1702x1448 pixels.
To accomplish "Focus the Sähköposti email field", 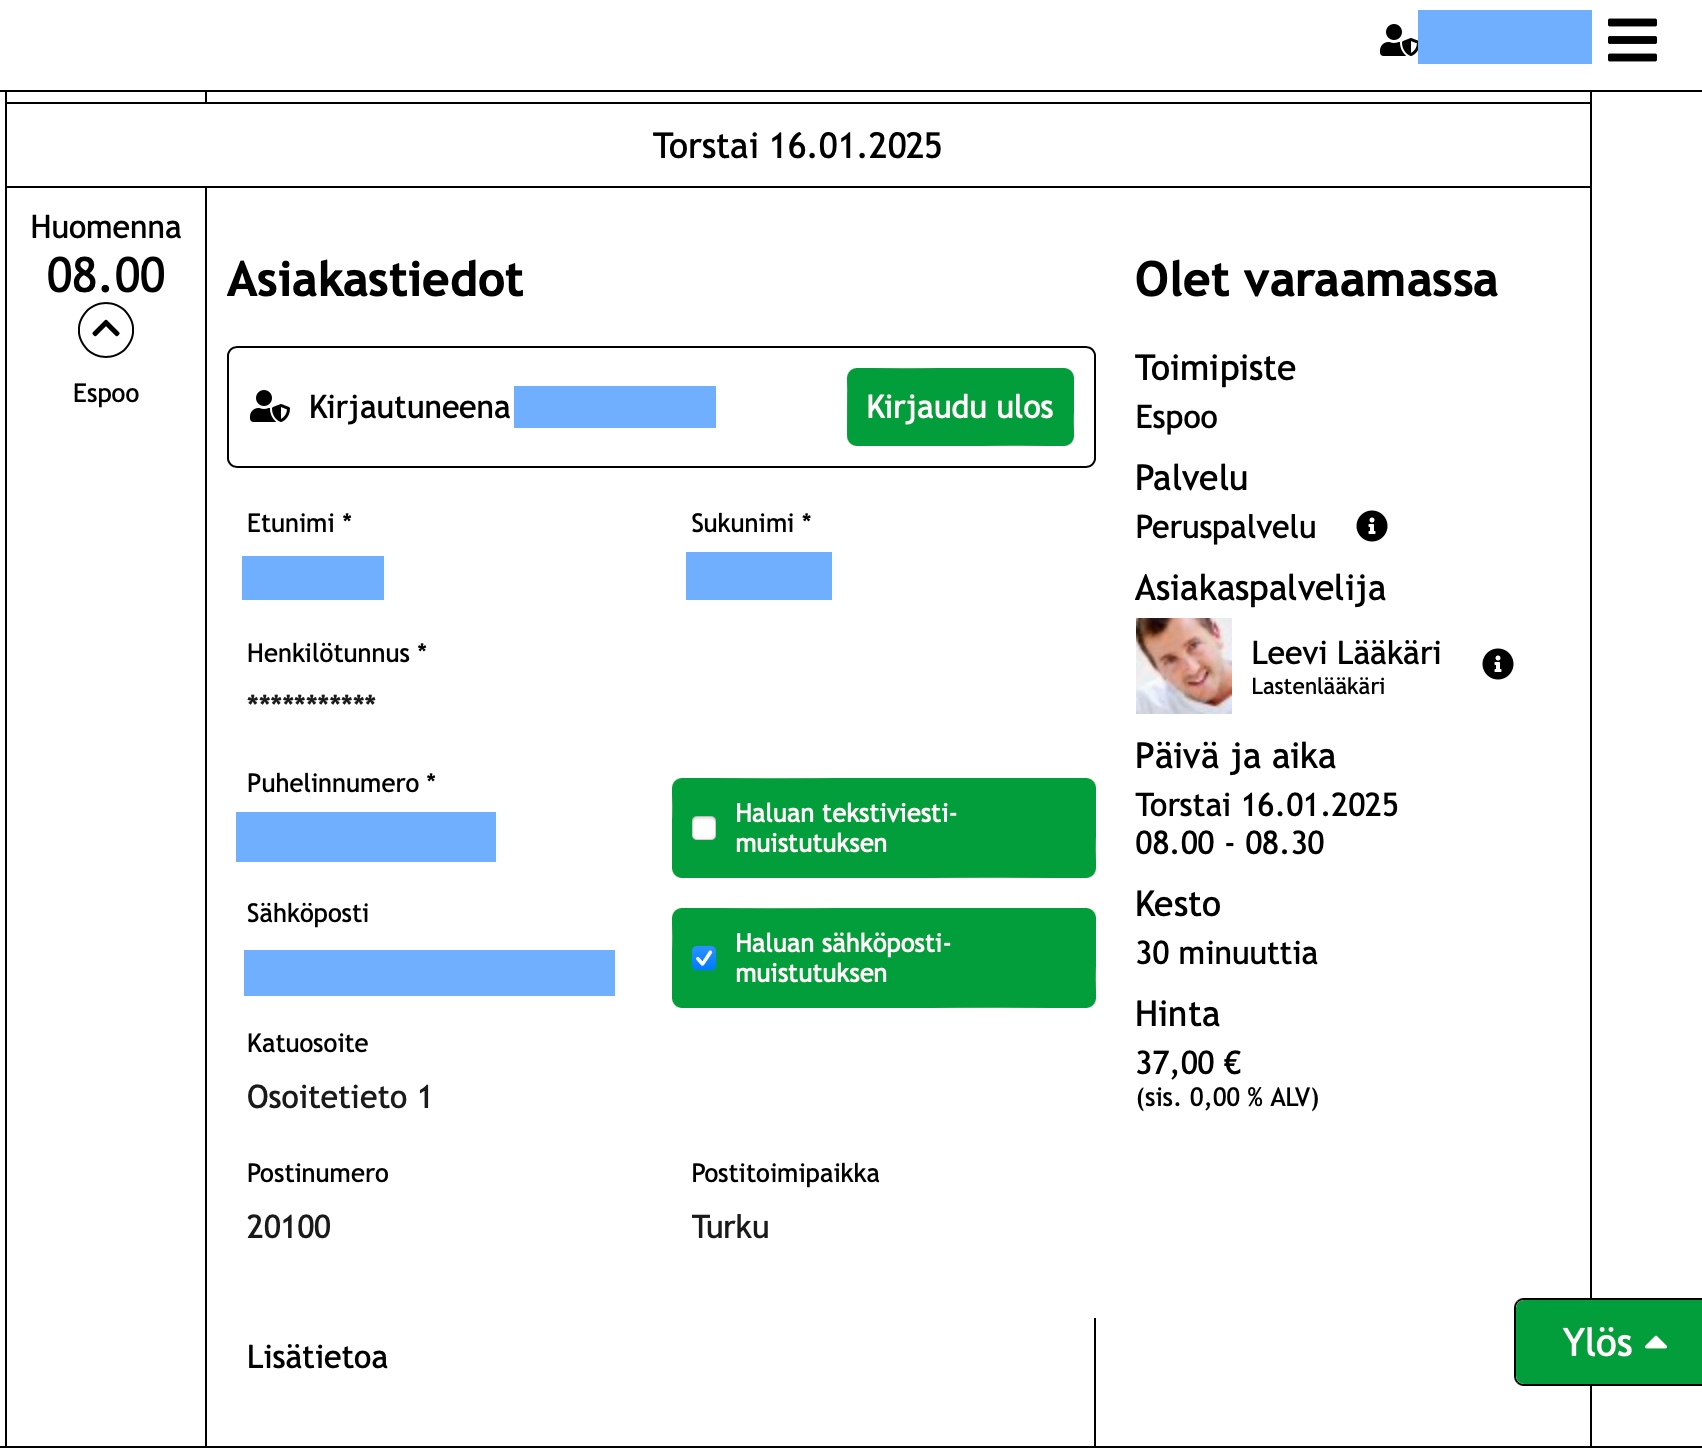I will (429, 973).
